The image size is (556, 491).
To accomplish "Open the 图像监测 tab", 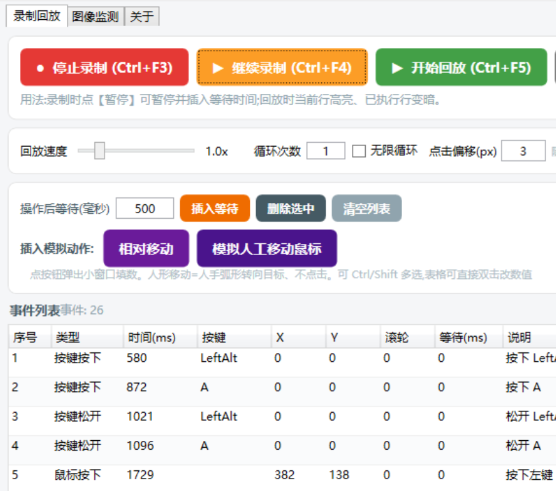I will [x=95, y=16].
